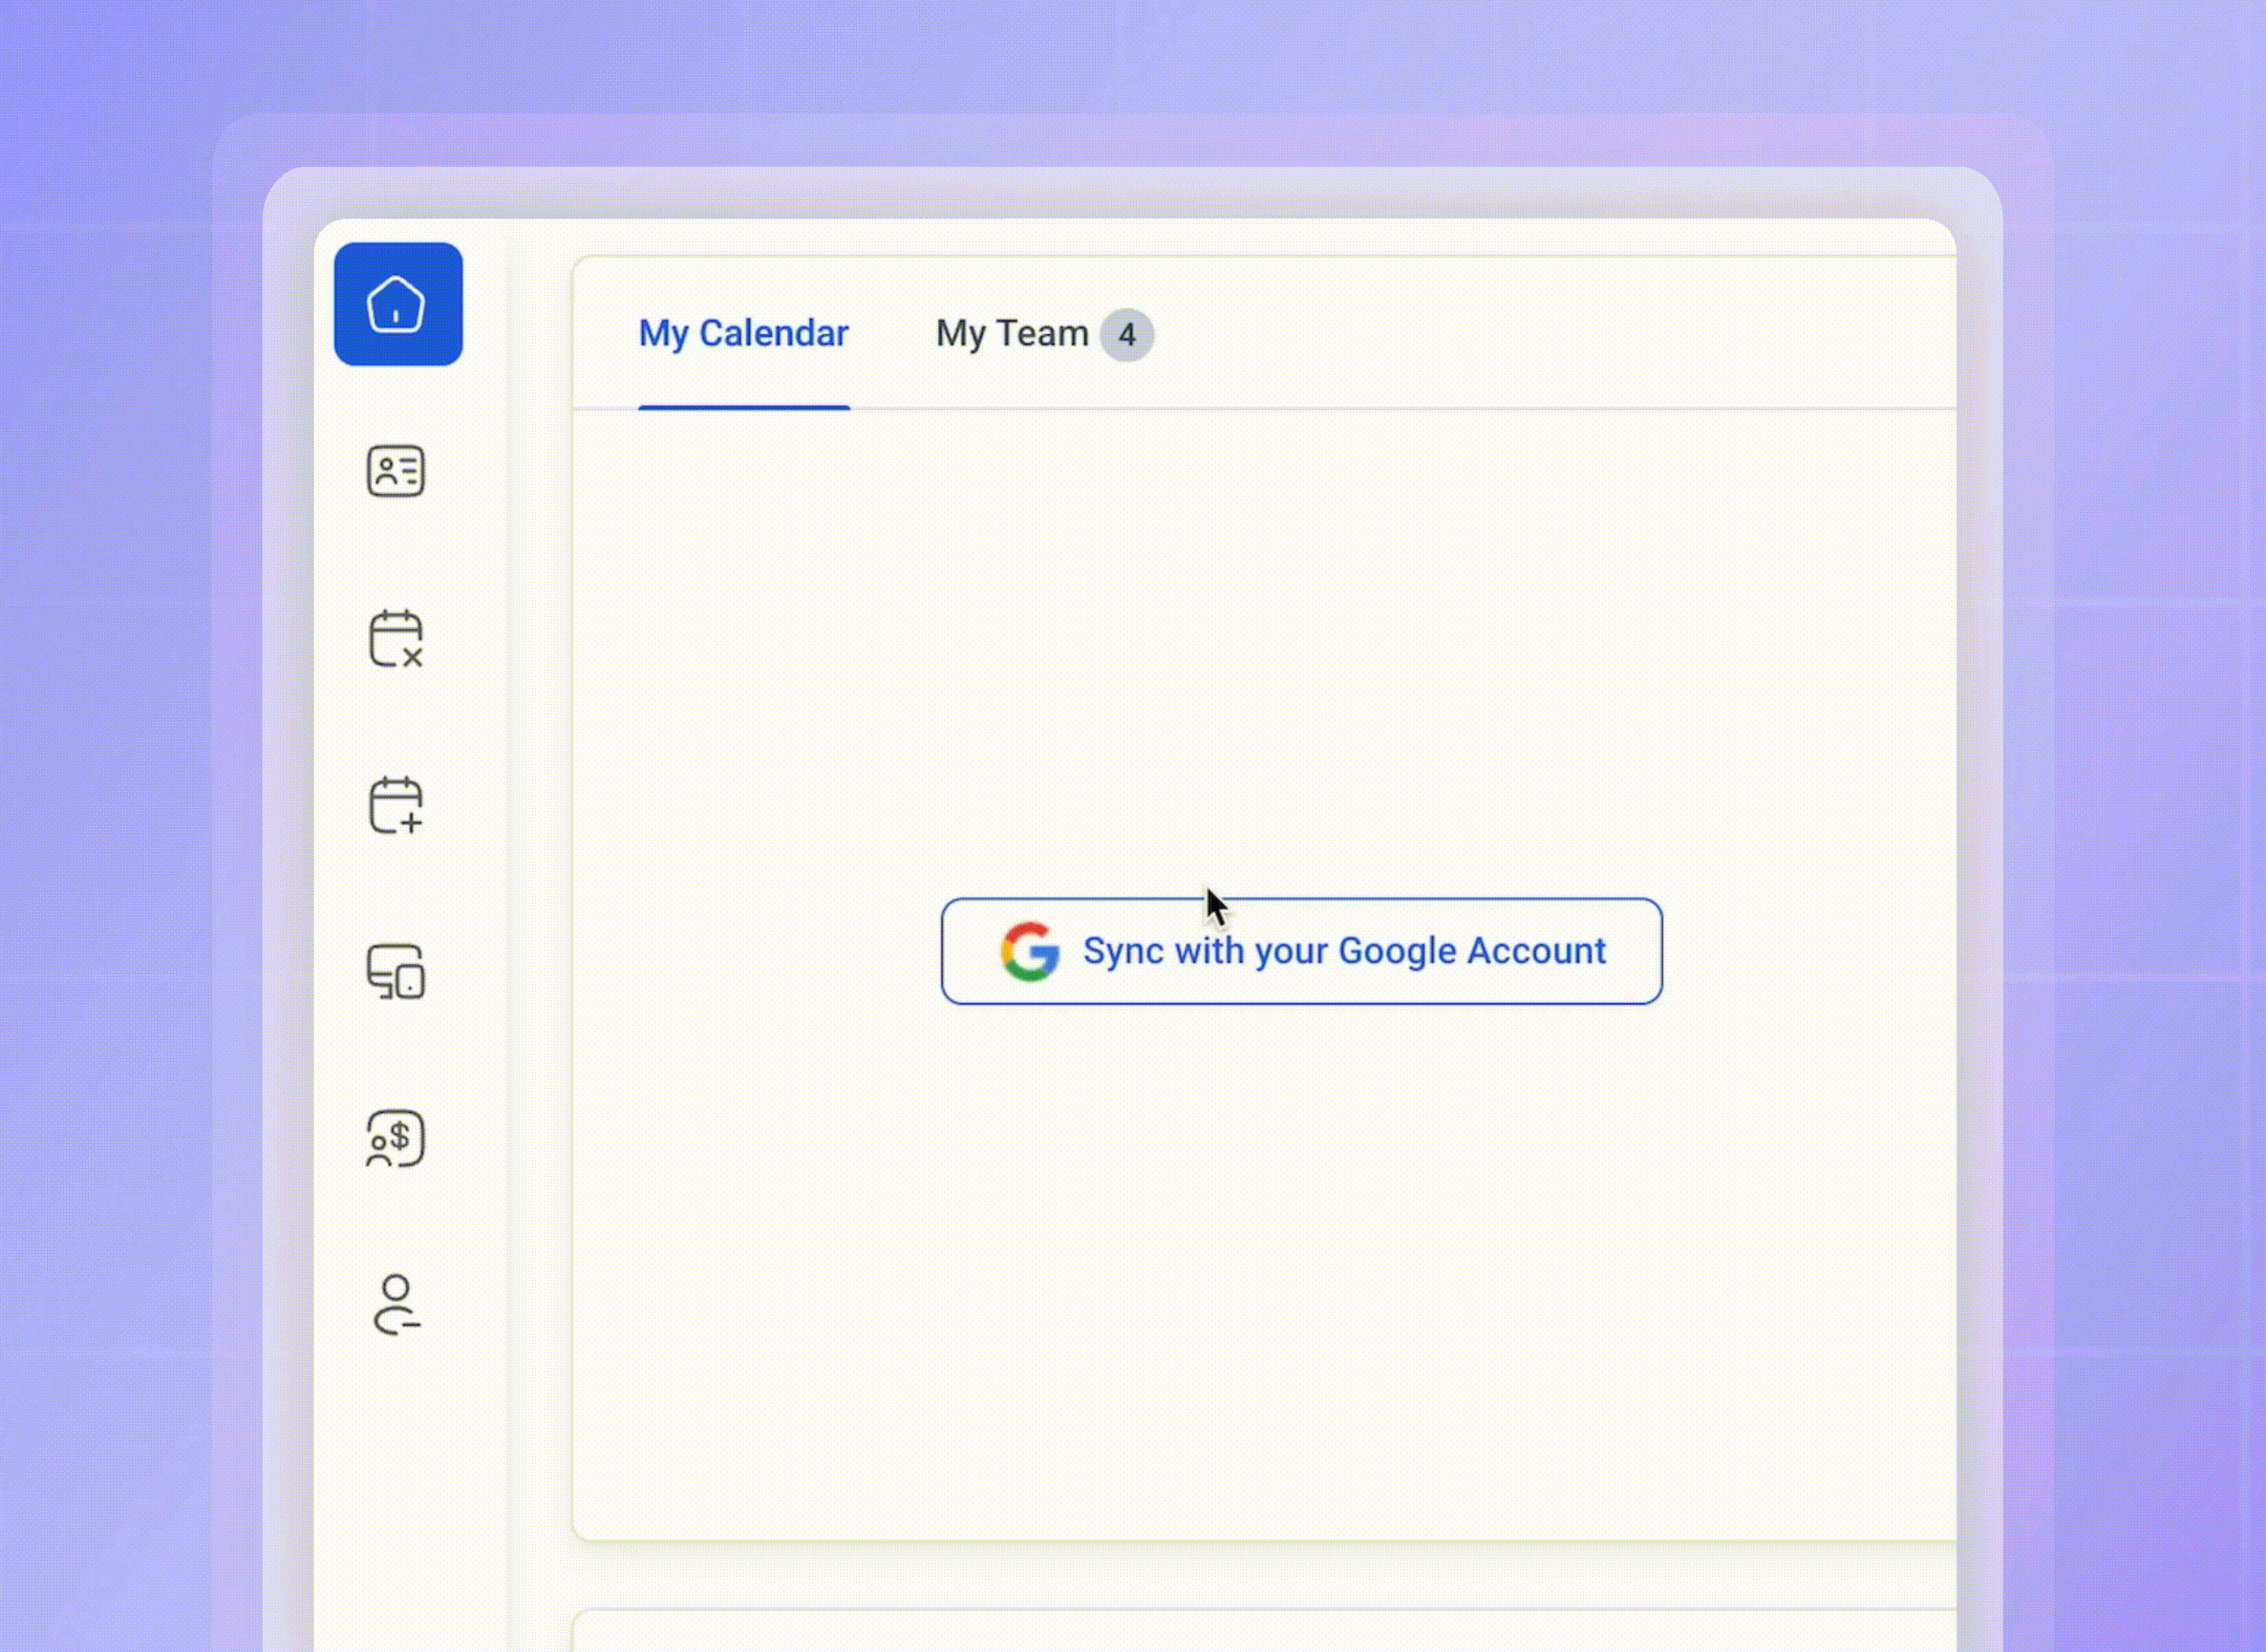2266x1652 pixels.
Task: Open the monitor and phone devices icon
Action: click(396, 972)
